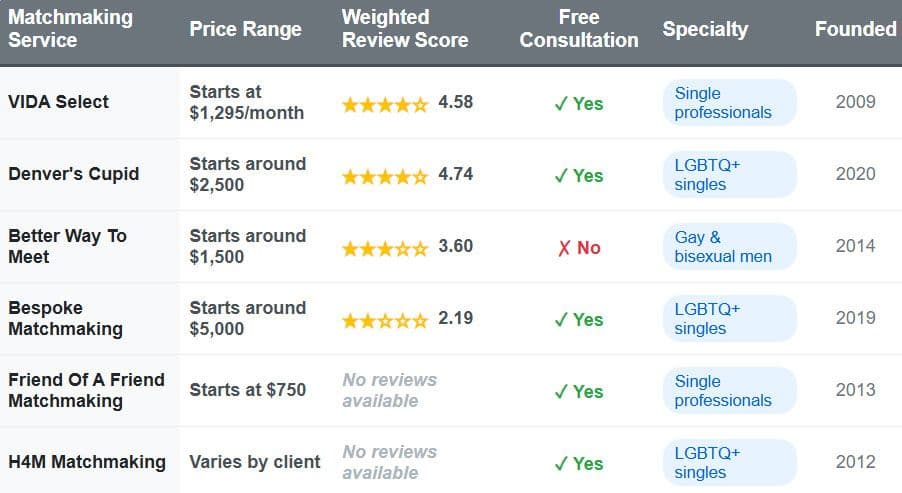The width and height of the screenshot is (902, 493).
Task: Select the Friend Of A Friend Matchmaking name
Action: pyautogui.click(x=86, y=390)
